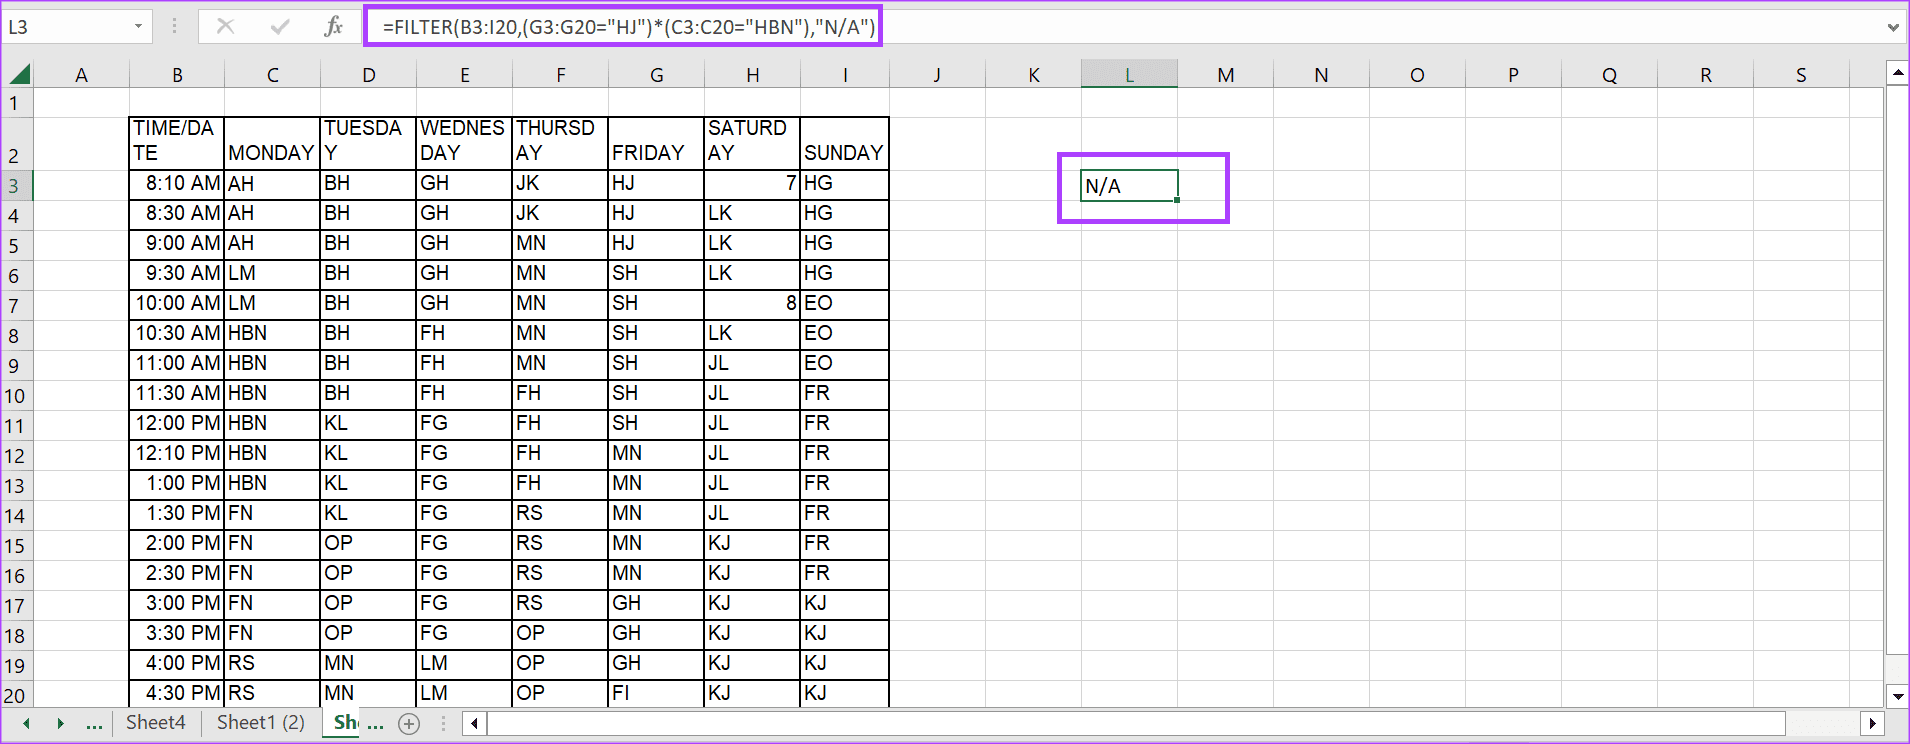
Task: Select column G header
Action: 656,74
